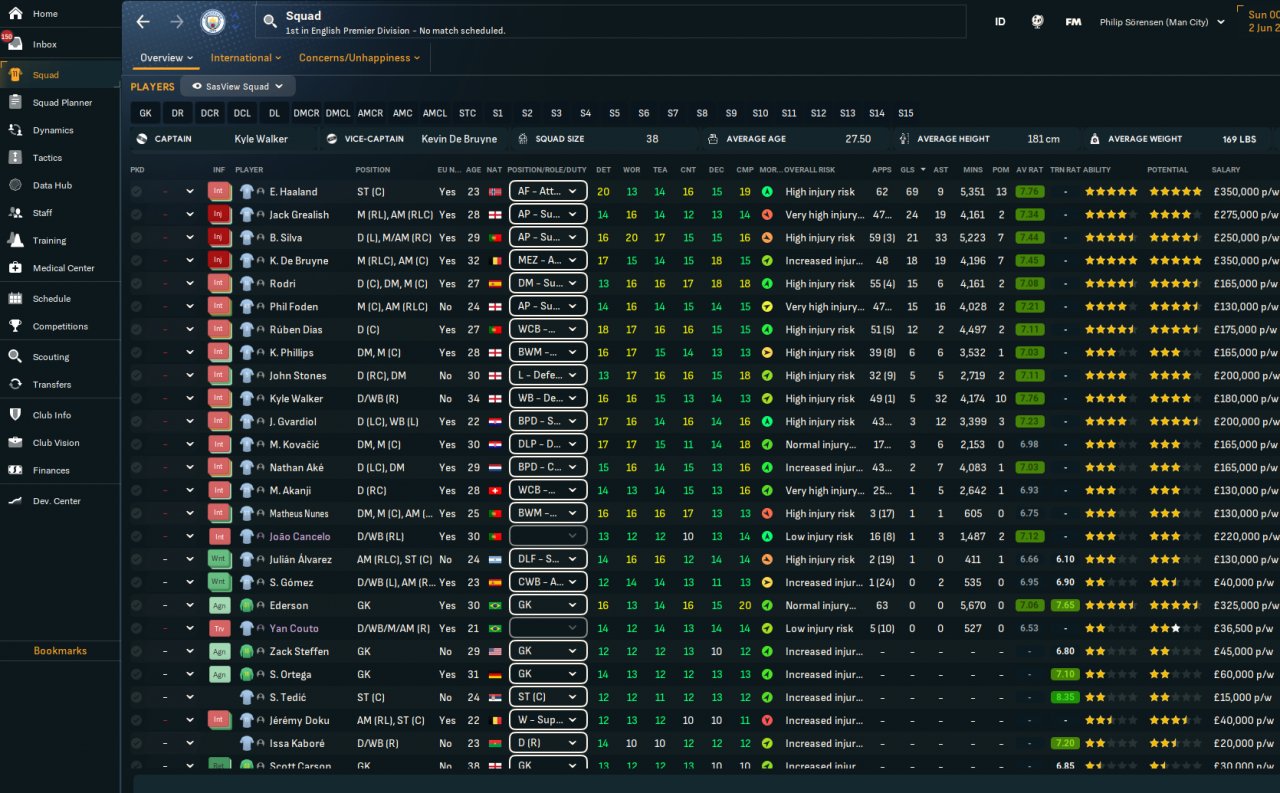Screen dimensions: 1280x793
Task: Tick the pick circle for Phil Foden
Action: [x=136, y=307]
